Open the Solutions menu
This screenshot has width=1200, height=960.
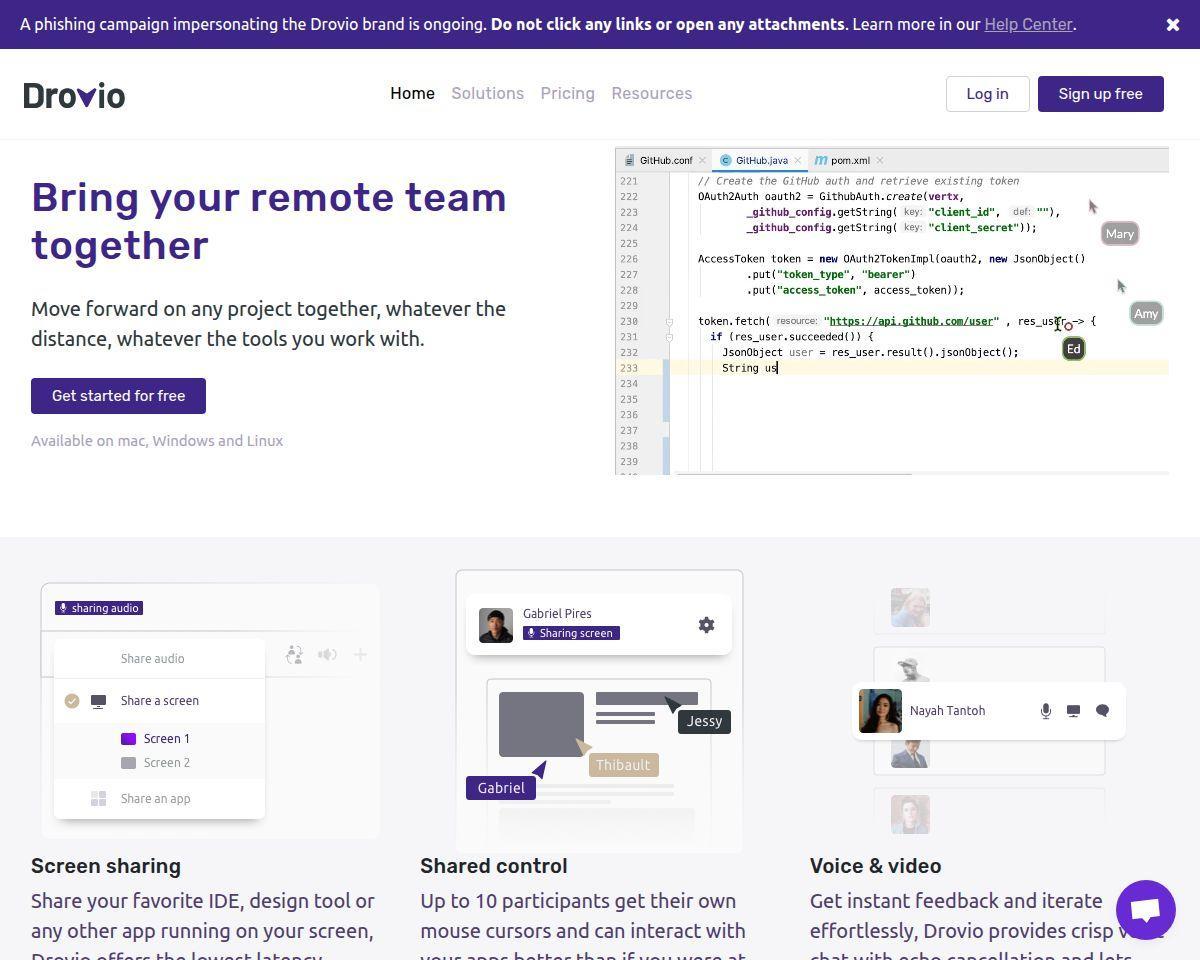[x=487, y=93]
